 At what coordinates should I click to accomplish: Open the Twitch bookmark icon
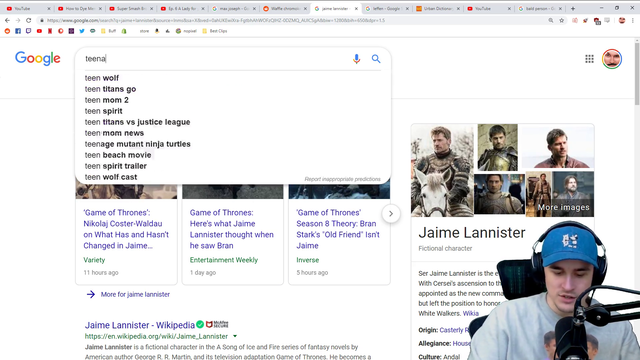[x=29, y=31]
